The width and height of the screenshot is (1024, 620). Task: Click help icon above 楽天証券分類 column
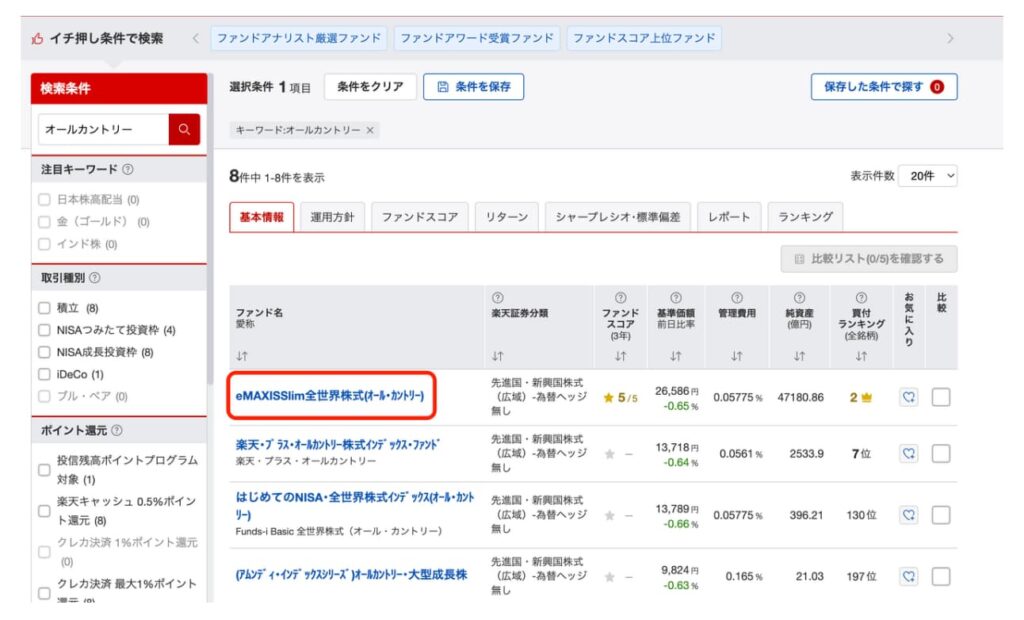[498, 297]
